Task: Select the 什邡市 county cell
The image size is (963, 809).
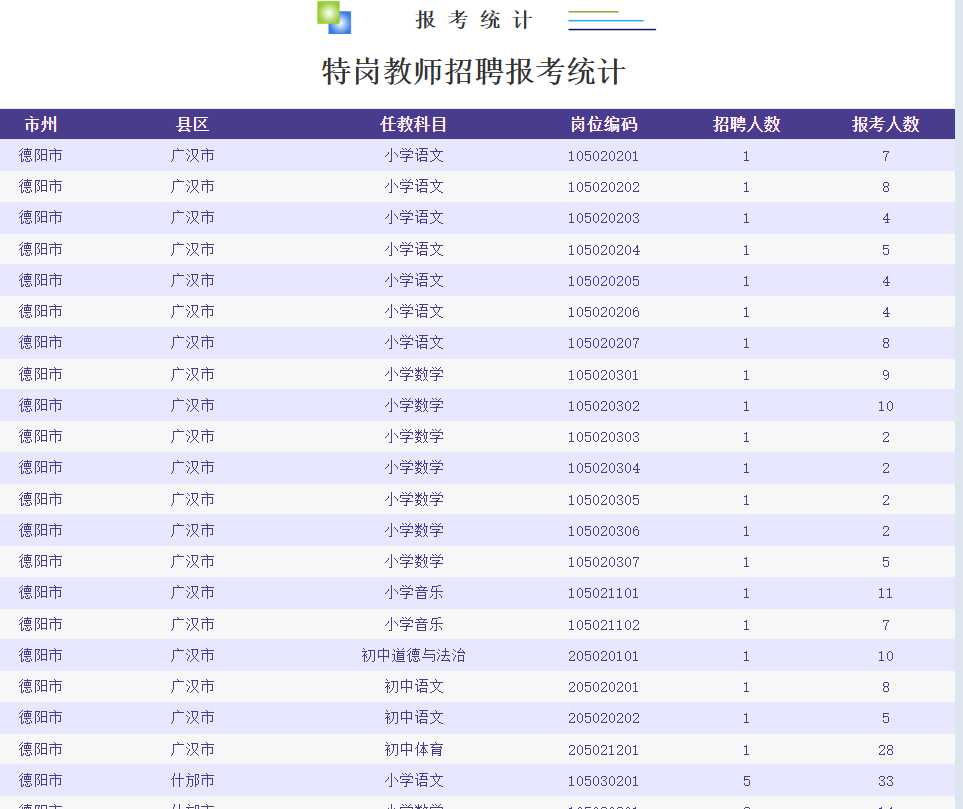Action: tap(192, 780)
